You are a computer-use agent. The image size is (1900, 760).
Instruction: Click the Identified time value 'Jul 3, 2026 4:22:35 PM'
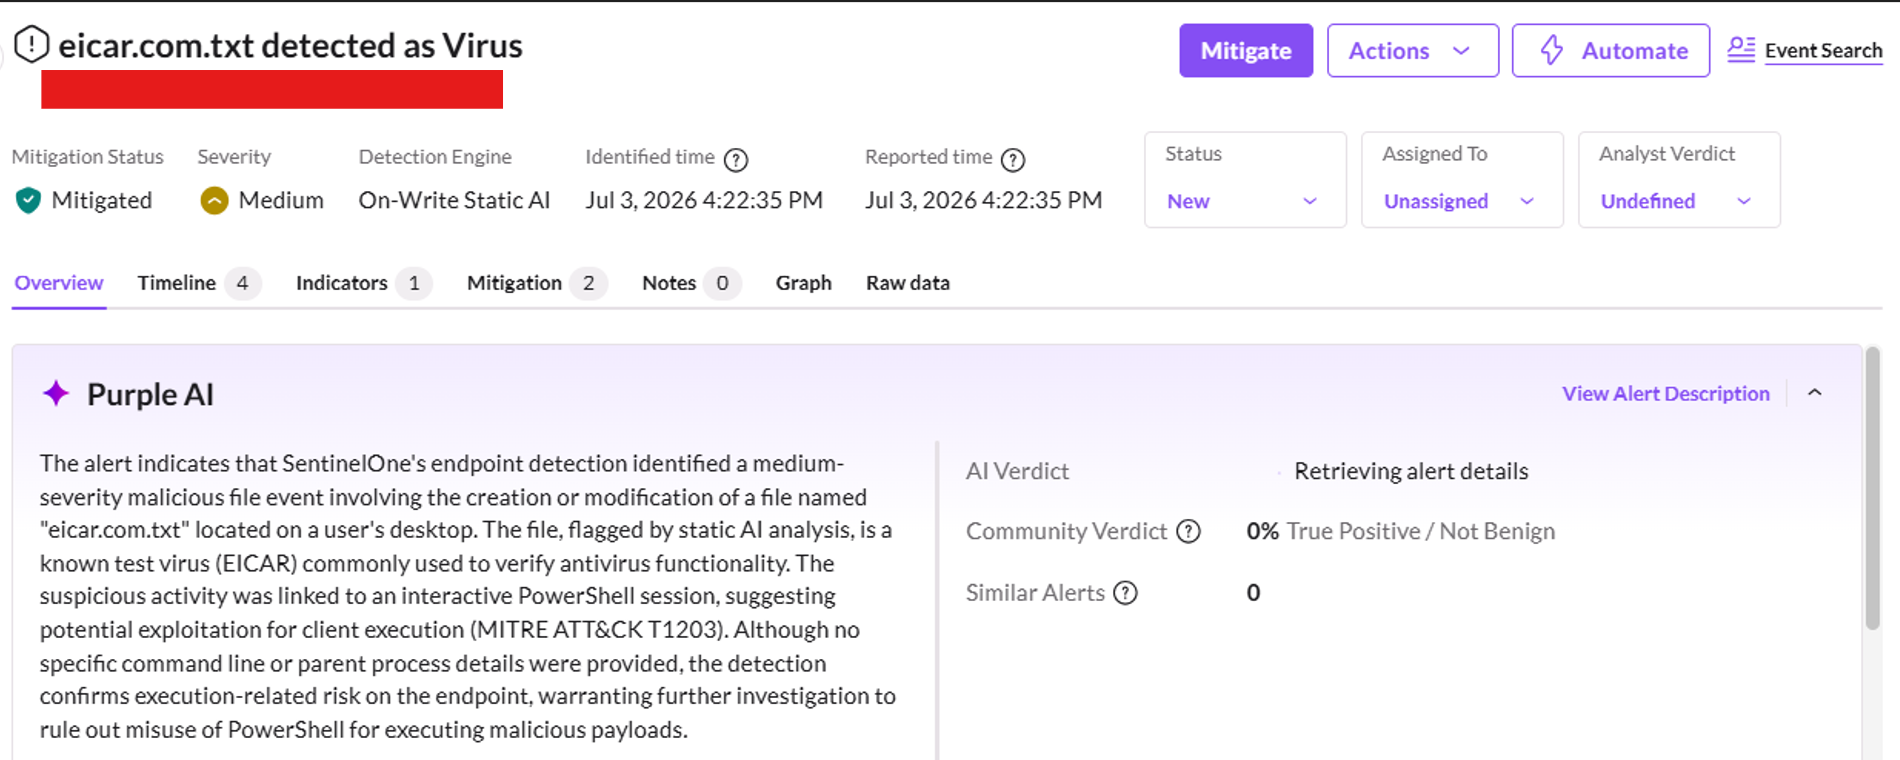pyautogui.click(x=704, y=200)
